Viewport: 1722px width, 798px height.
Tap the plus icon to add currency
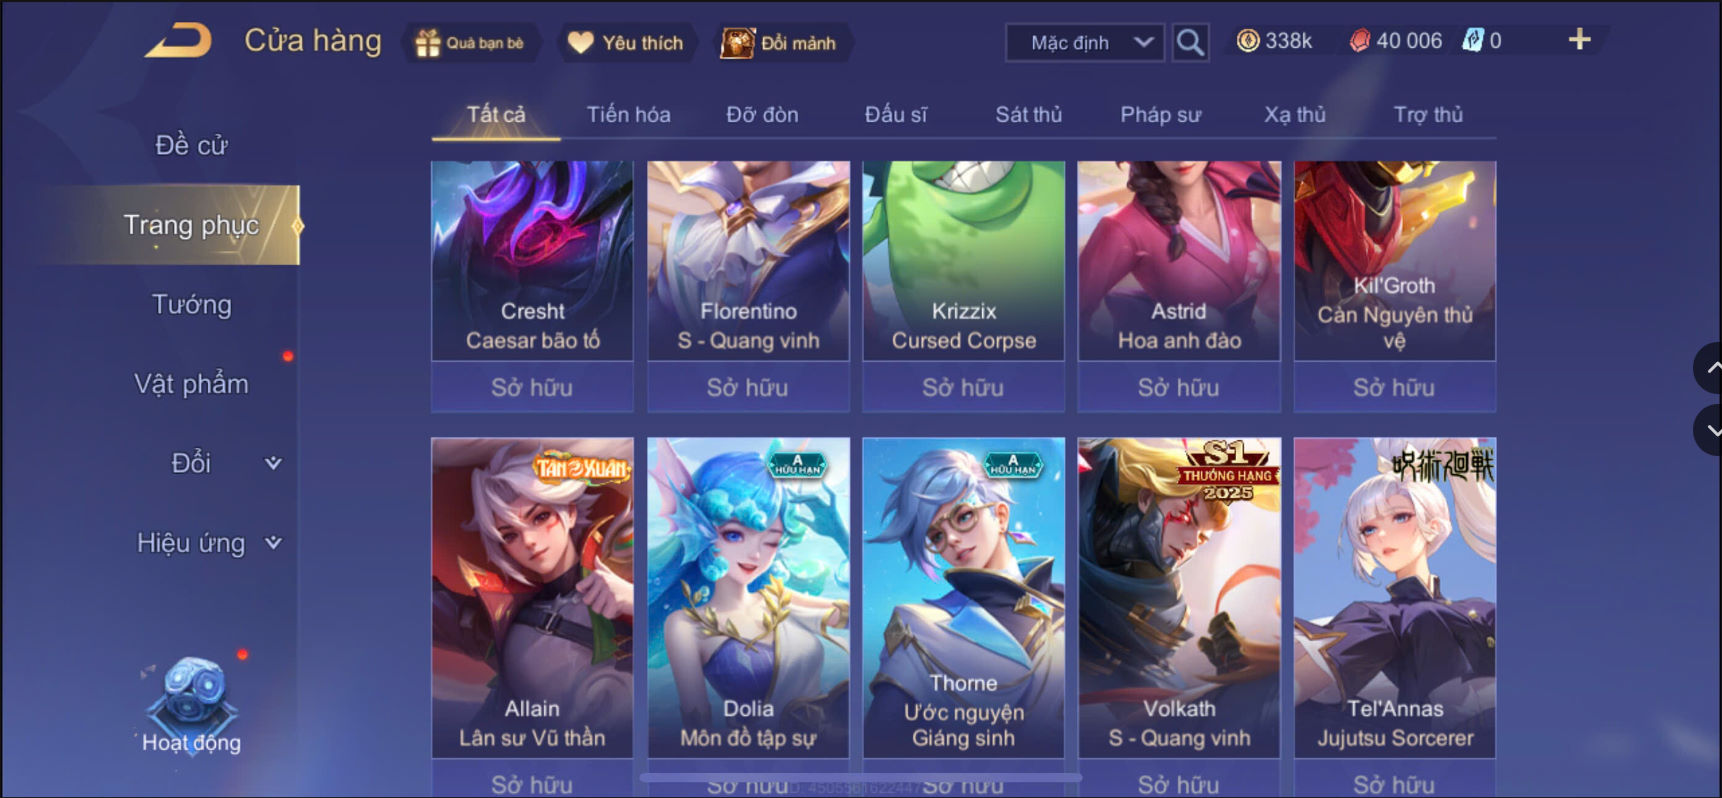pyautogui.click(x=1579, y=40)
